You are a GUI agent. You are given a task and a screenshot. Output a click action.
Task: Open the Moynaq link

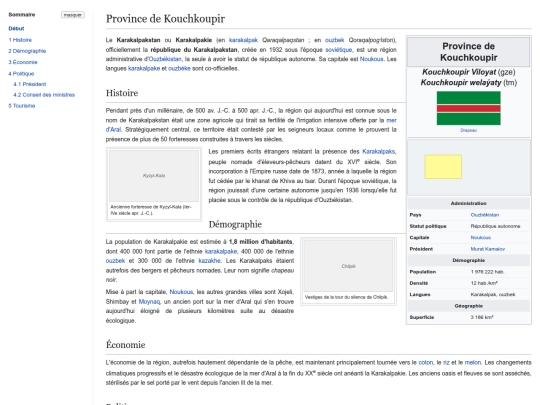tap(149, 302)
